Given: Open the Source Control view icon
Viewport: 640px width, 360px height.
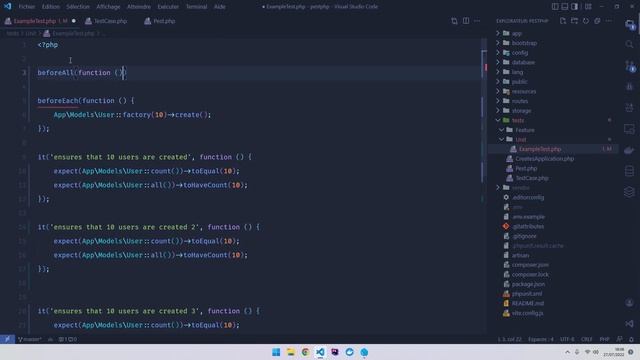Looking at the screenshot, I should (x=629, y=65).
